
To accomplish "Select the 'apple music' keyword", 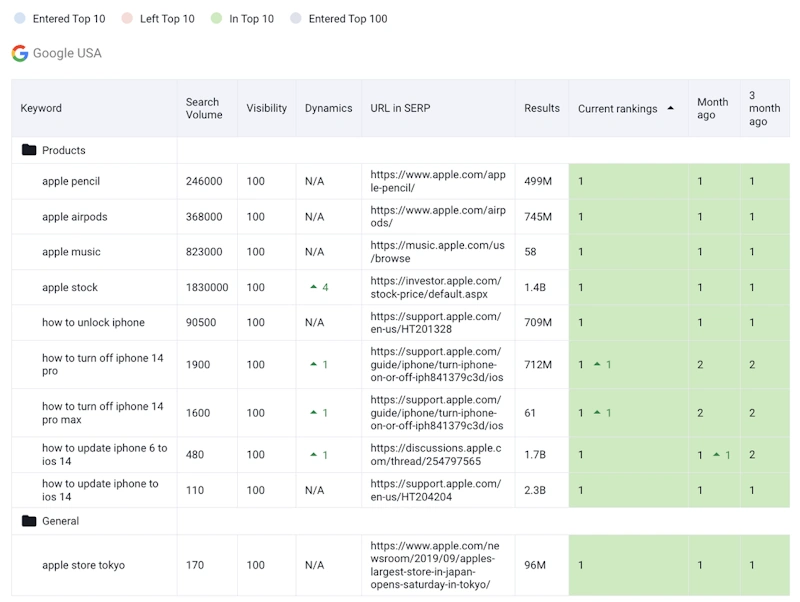I will click(x=71, y=252).
